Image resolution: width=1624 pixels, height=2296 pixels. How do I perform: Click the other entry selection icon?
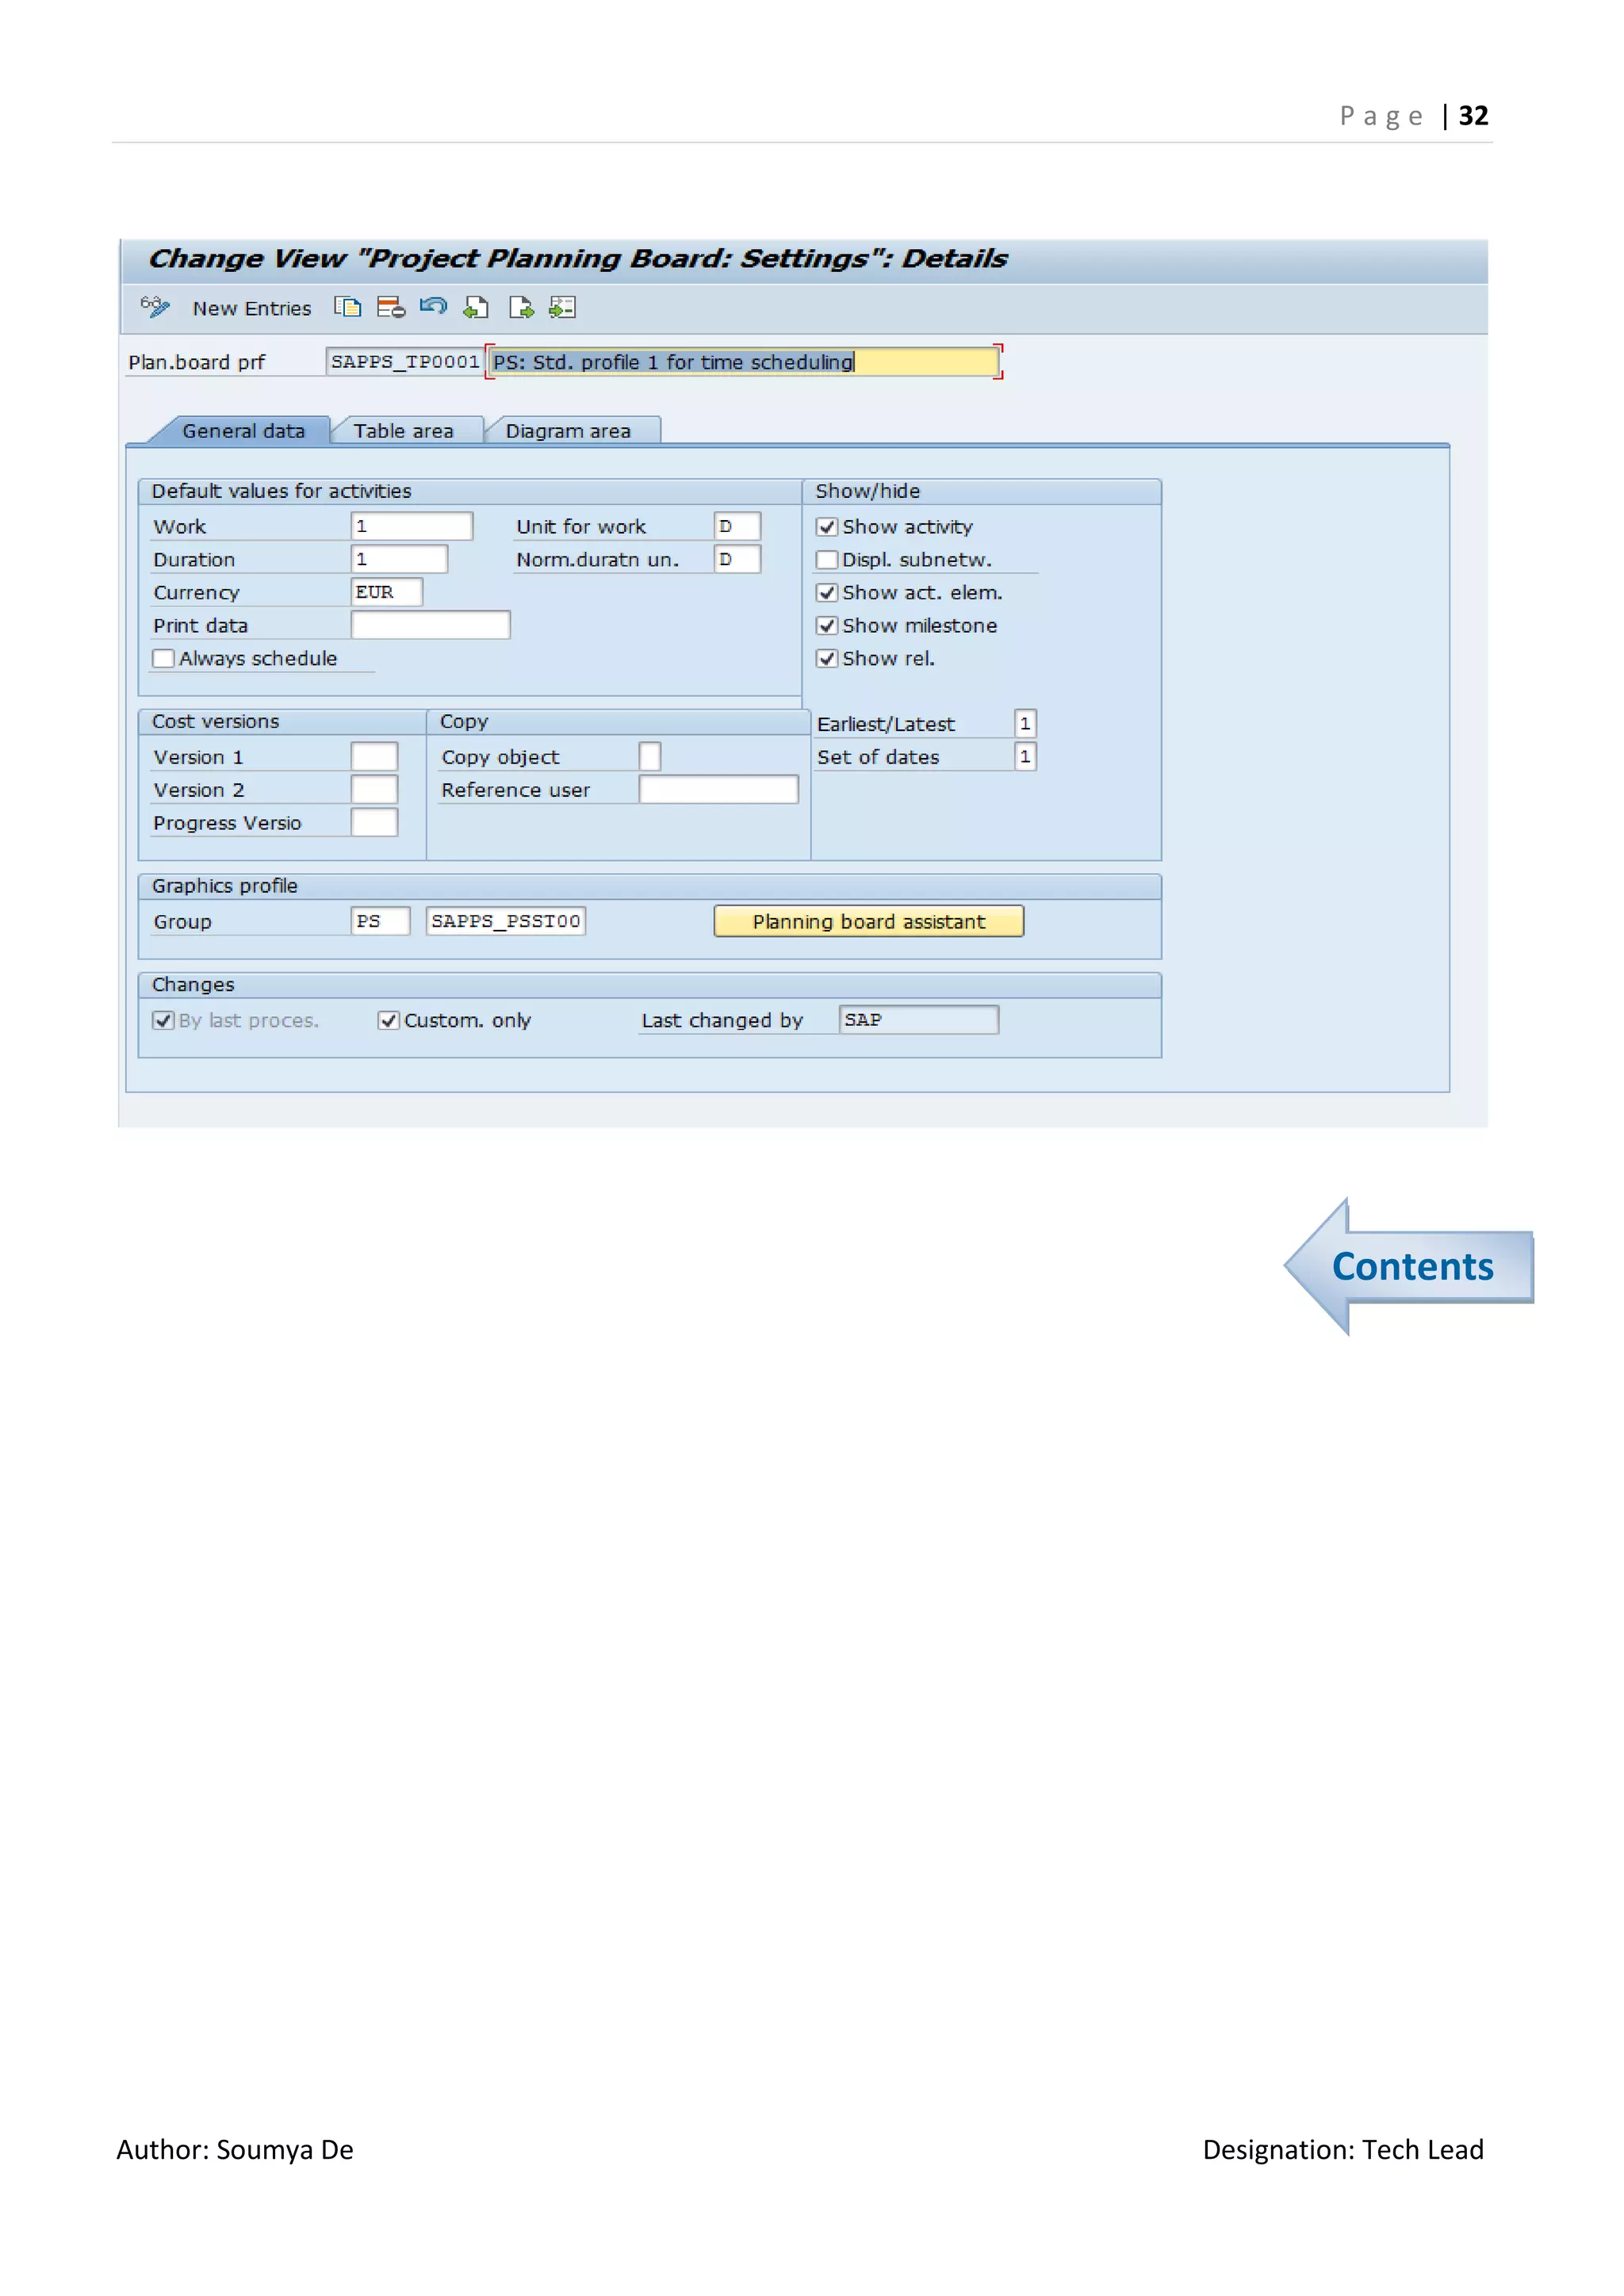[563, 307]
